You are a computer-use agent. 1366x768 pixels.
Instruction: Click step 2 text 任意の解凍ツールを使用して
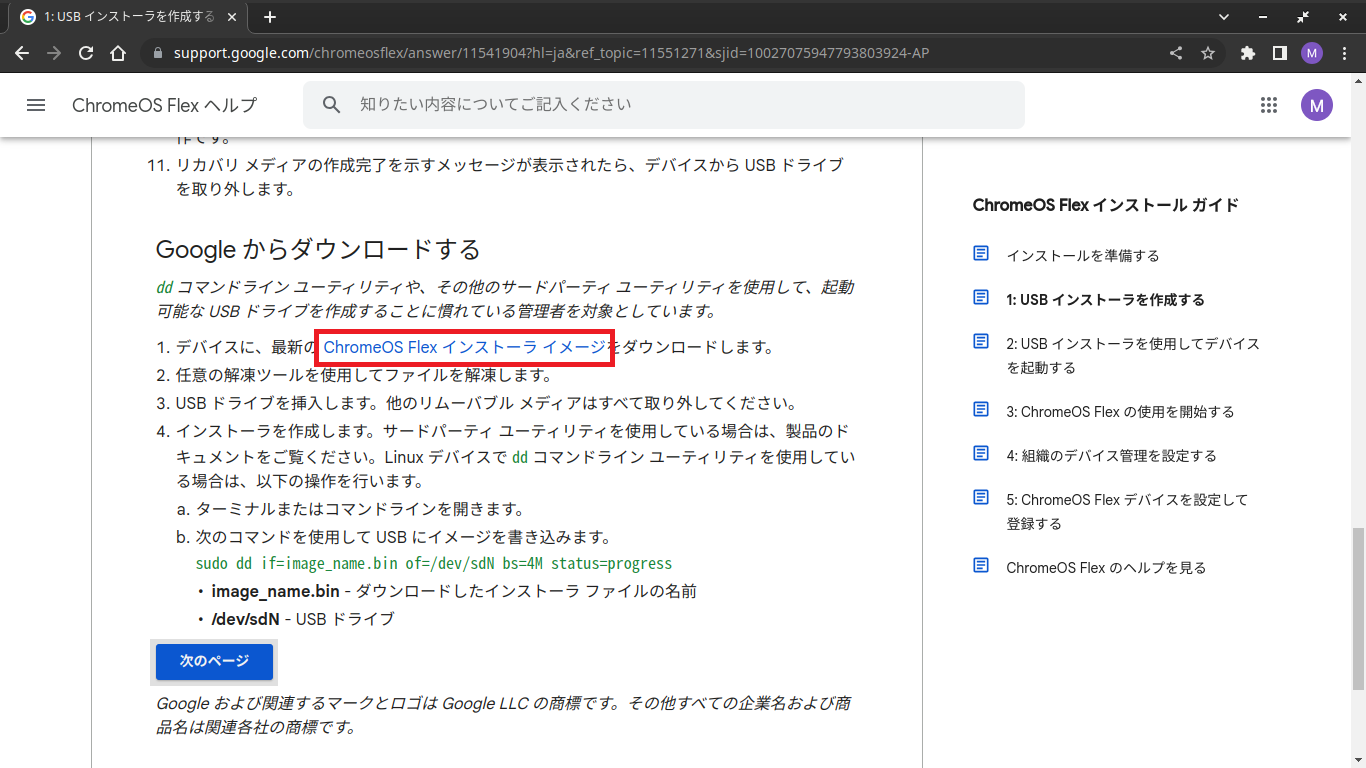pos(364,376)
